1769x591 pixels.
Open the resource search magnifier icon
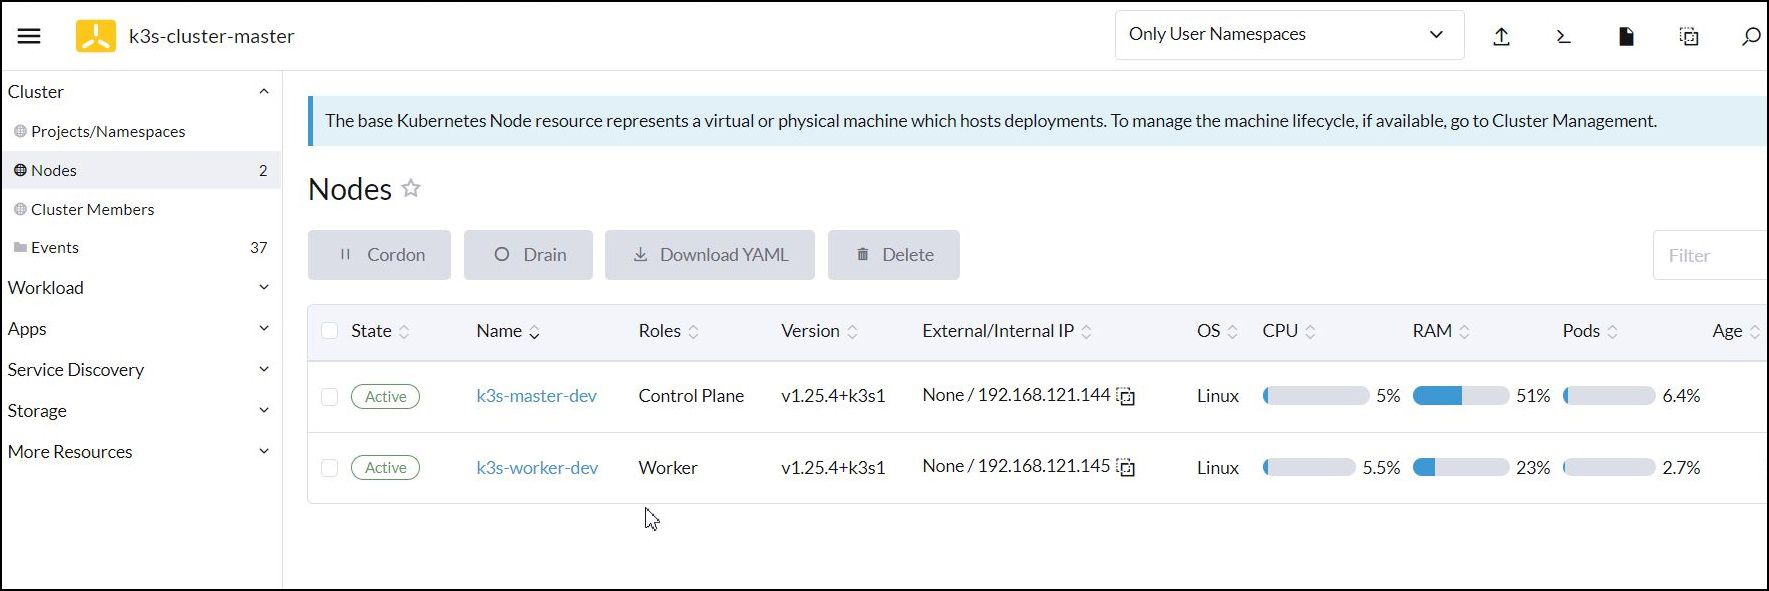tap(1750, 37)
